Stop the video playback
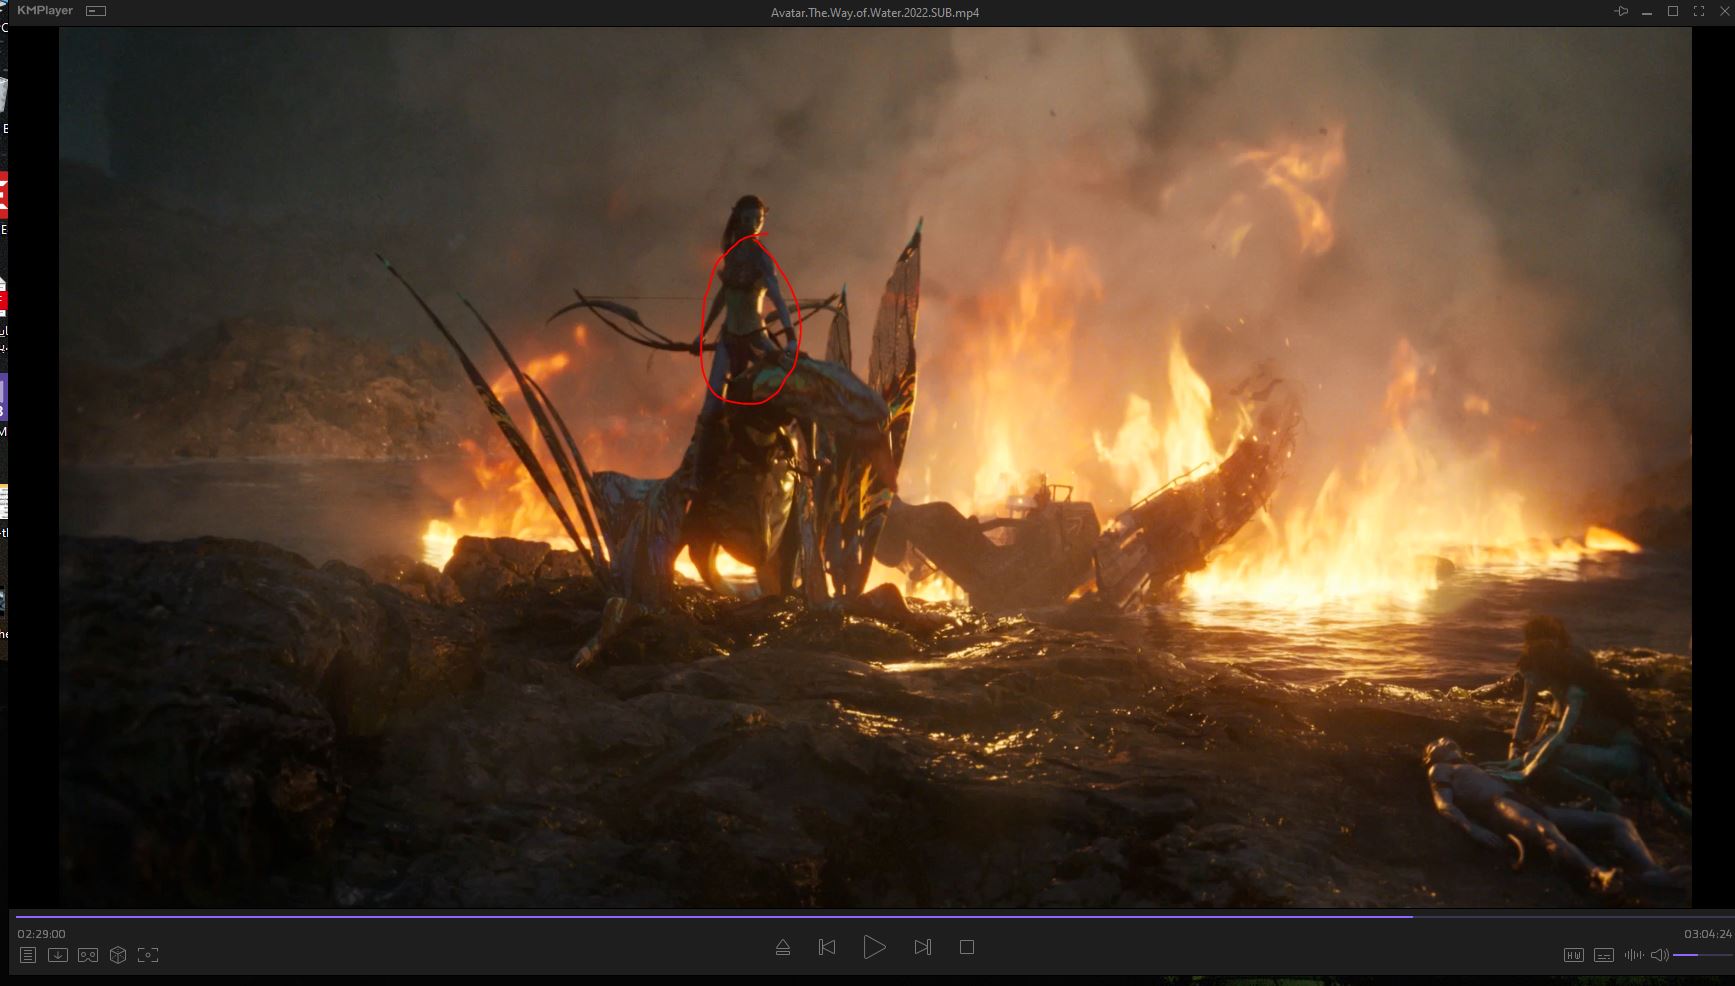1735x986 pixels. tap(967, 947)
